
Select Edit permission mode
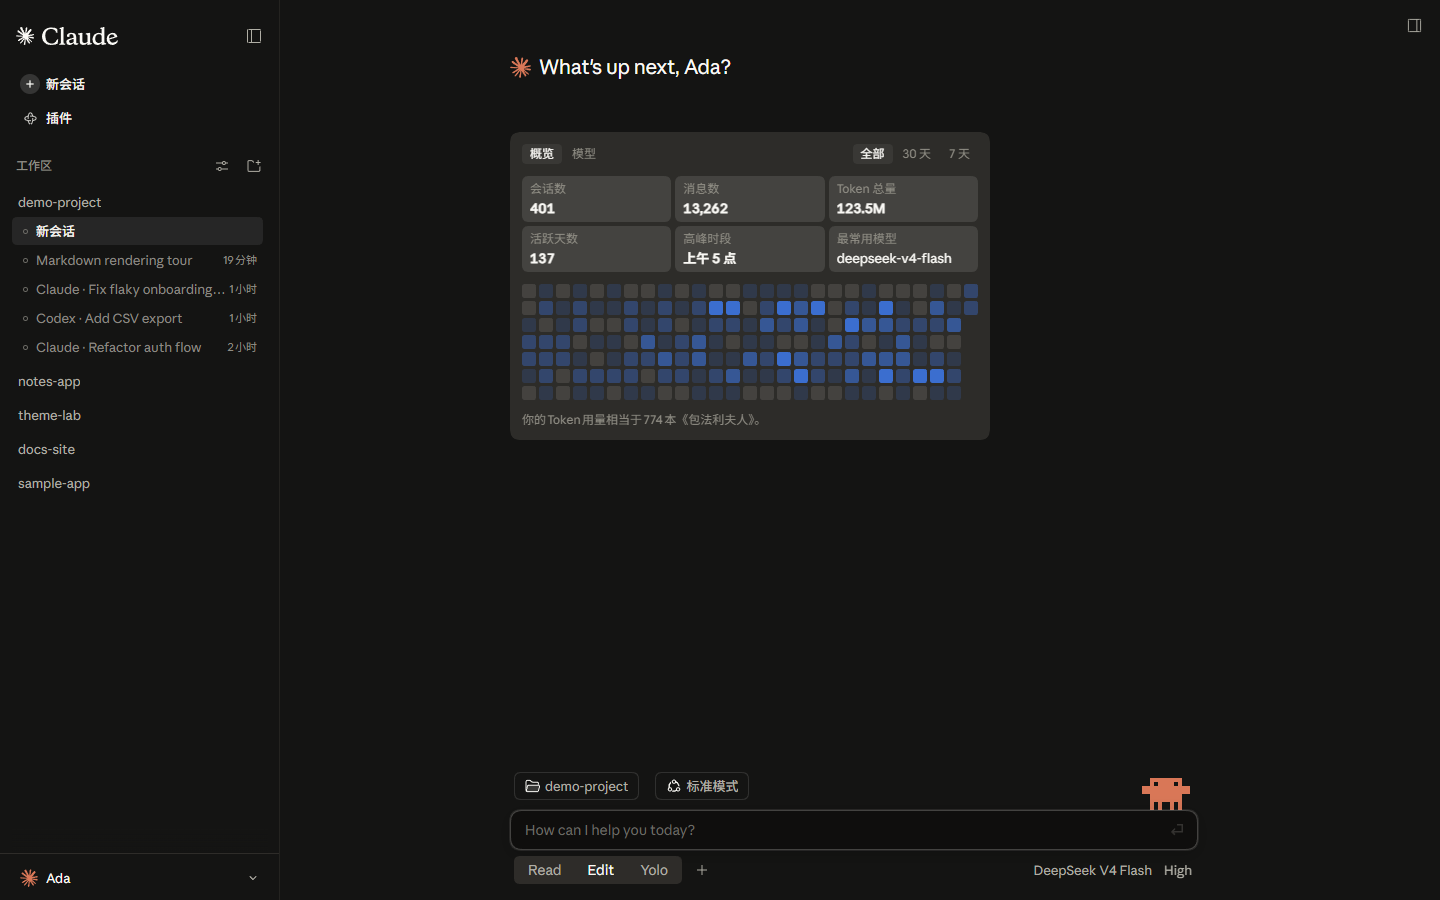(600, 870)
